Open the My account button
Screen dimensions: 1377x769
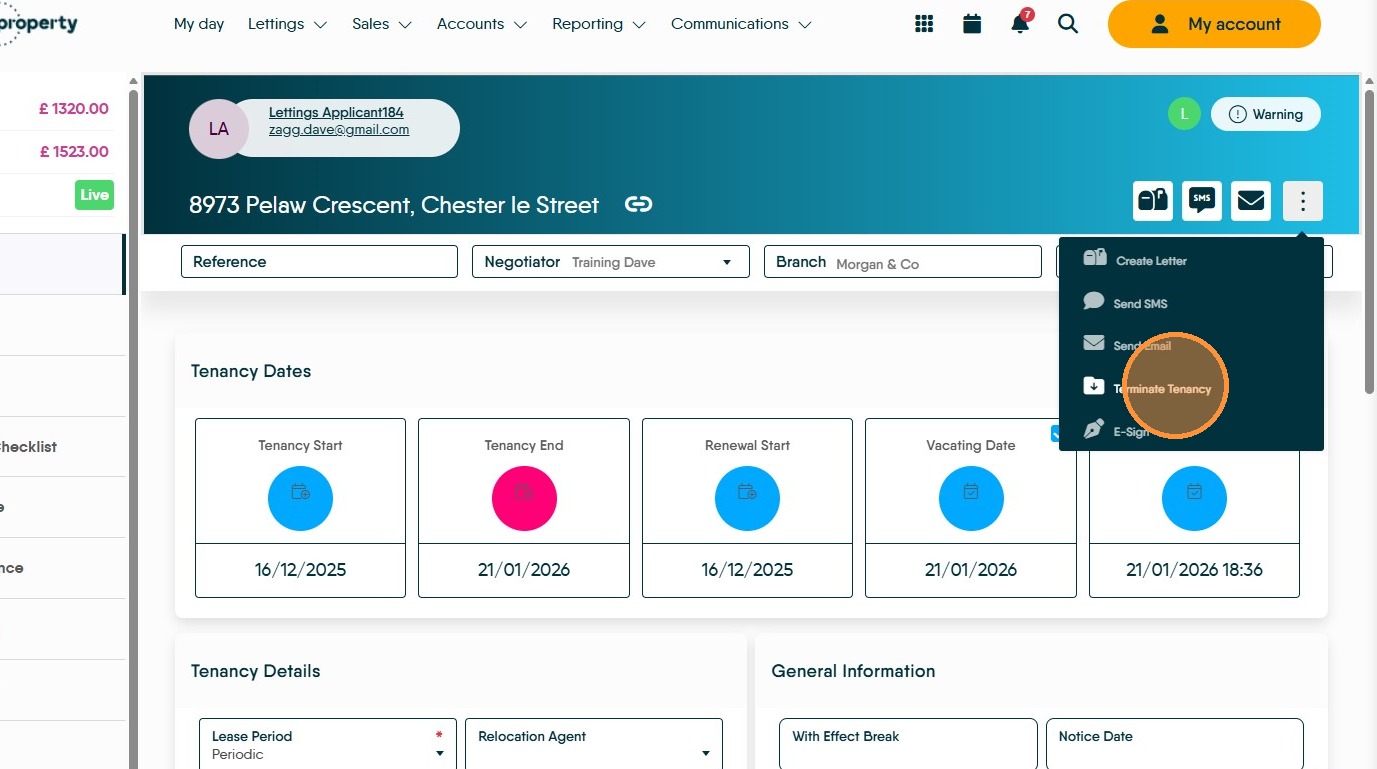pos(1214,24)
